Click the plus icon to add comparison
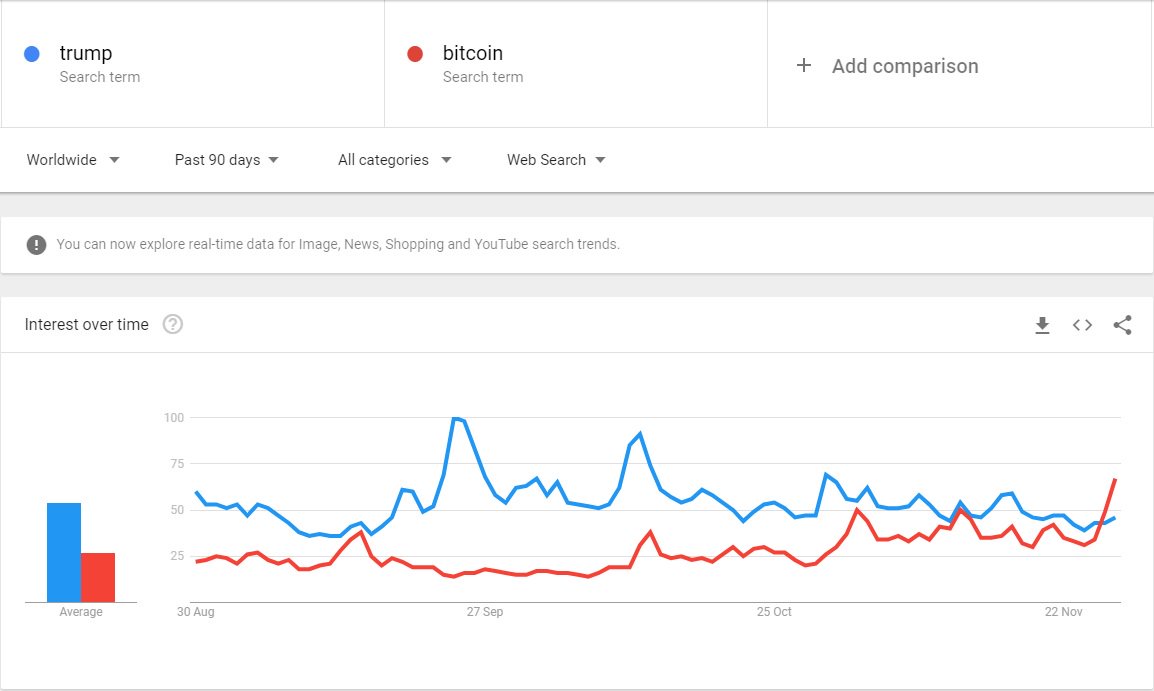The width and height of the screenshot is (1154, 691). (803, 66)
